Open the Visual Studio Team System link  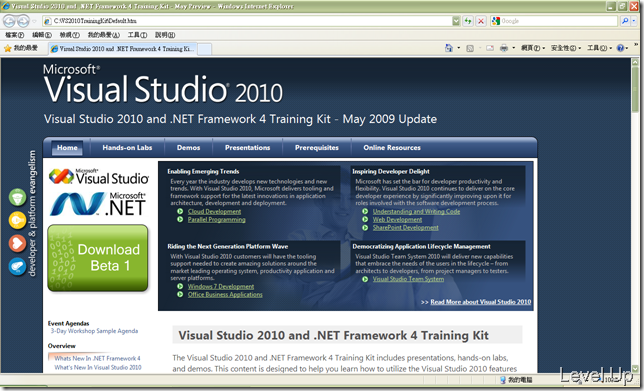pos(408,279)
